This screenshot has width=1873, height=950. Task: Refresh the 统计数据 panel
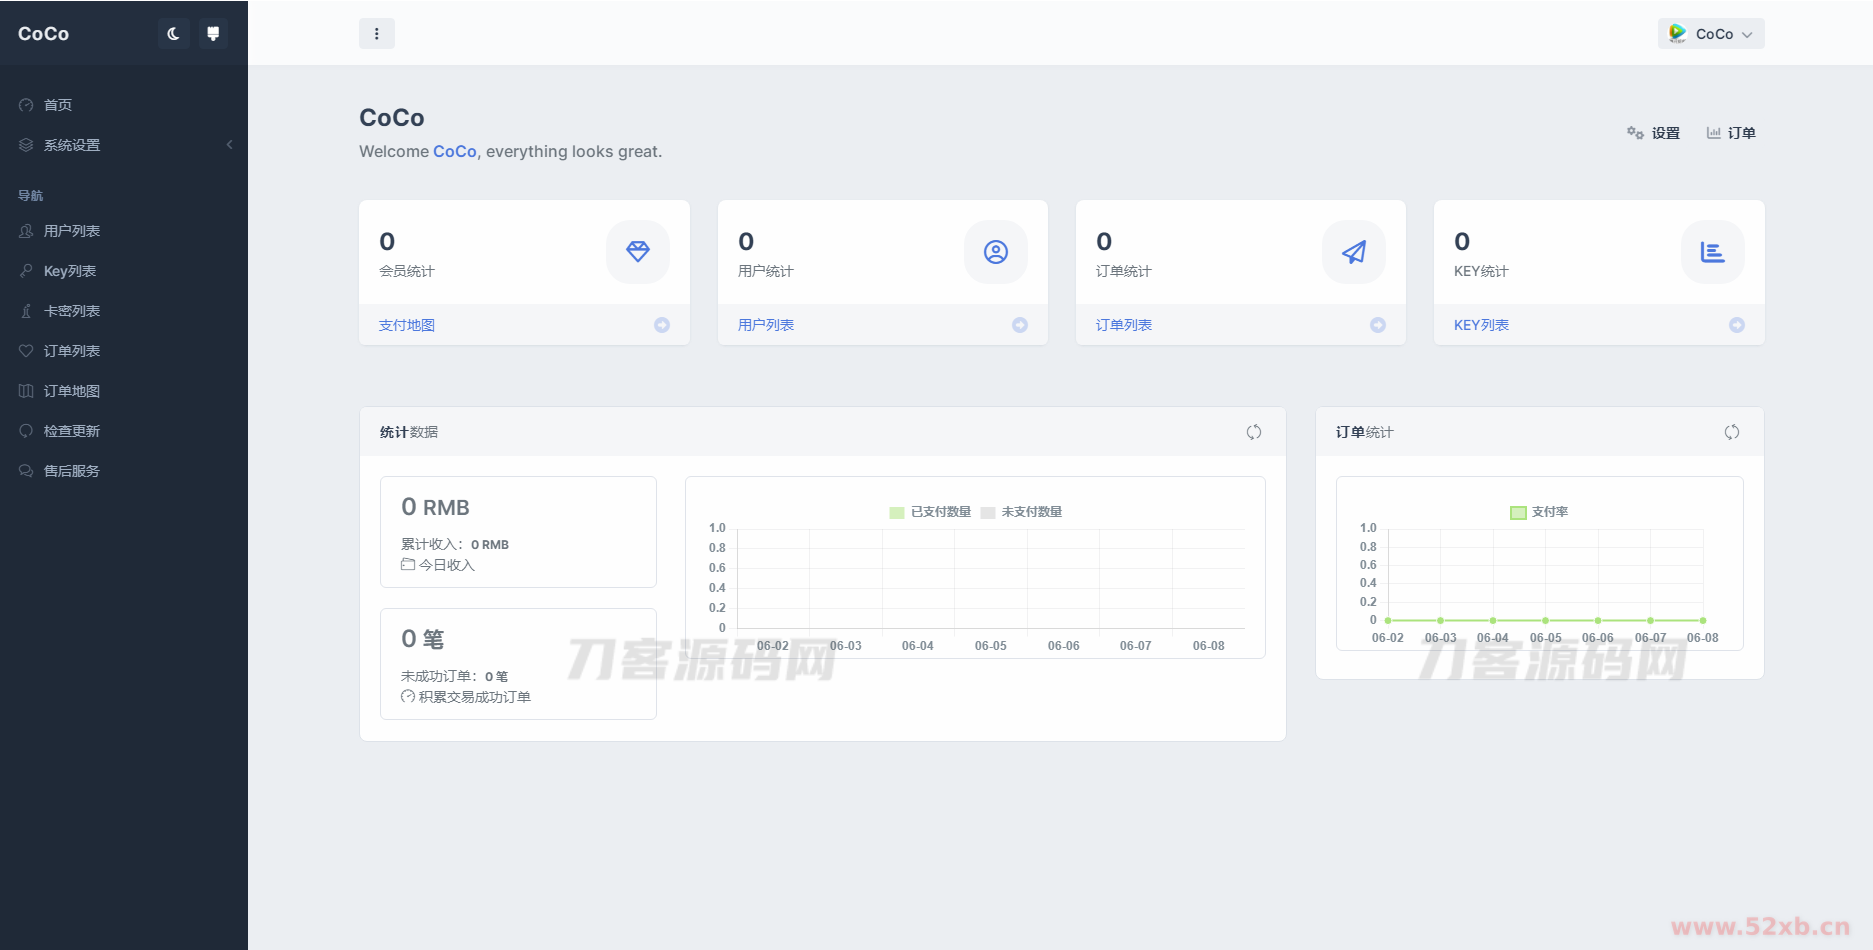(1253, 432)
